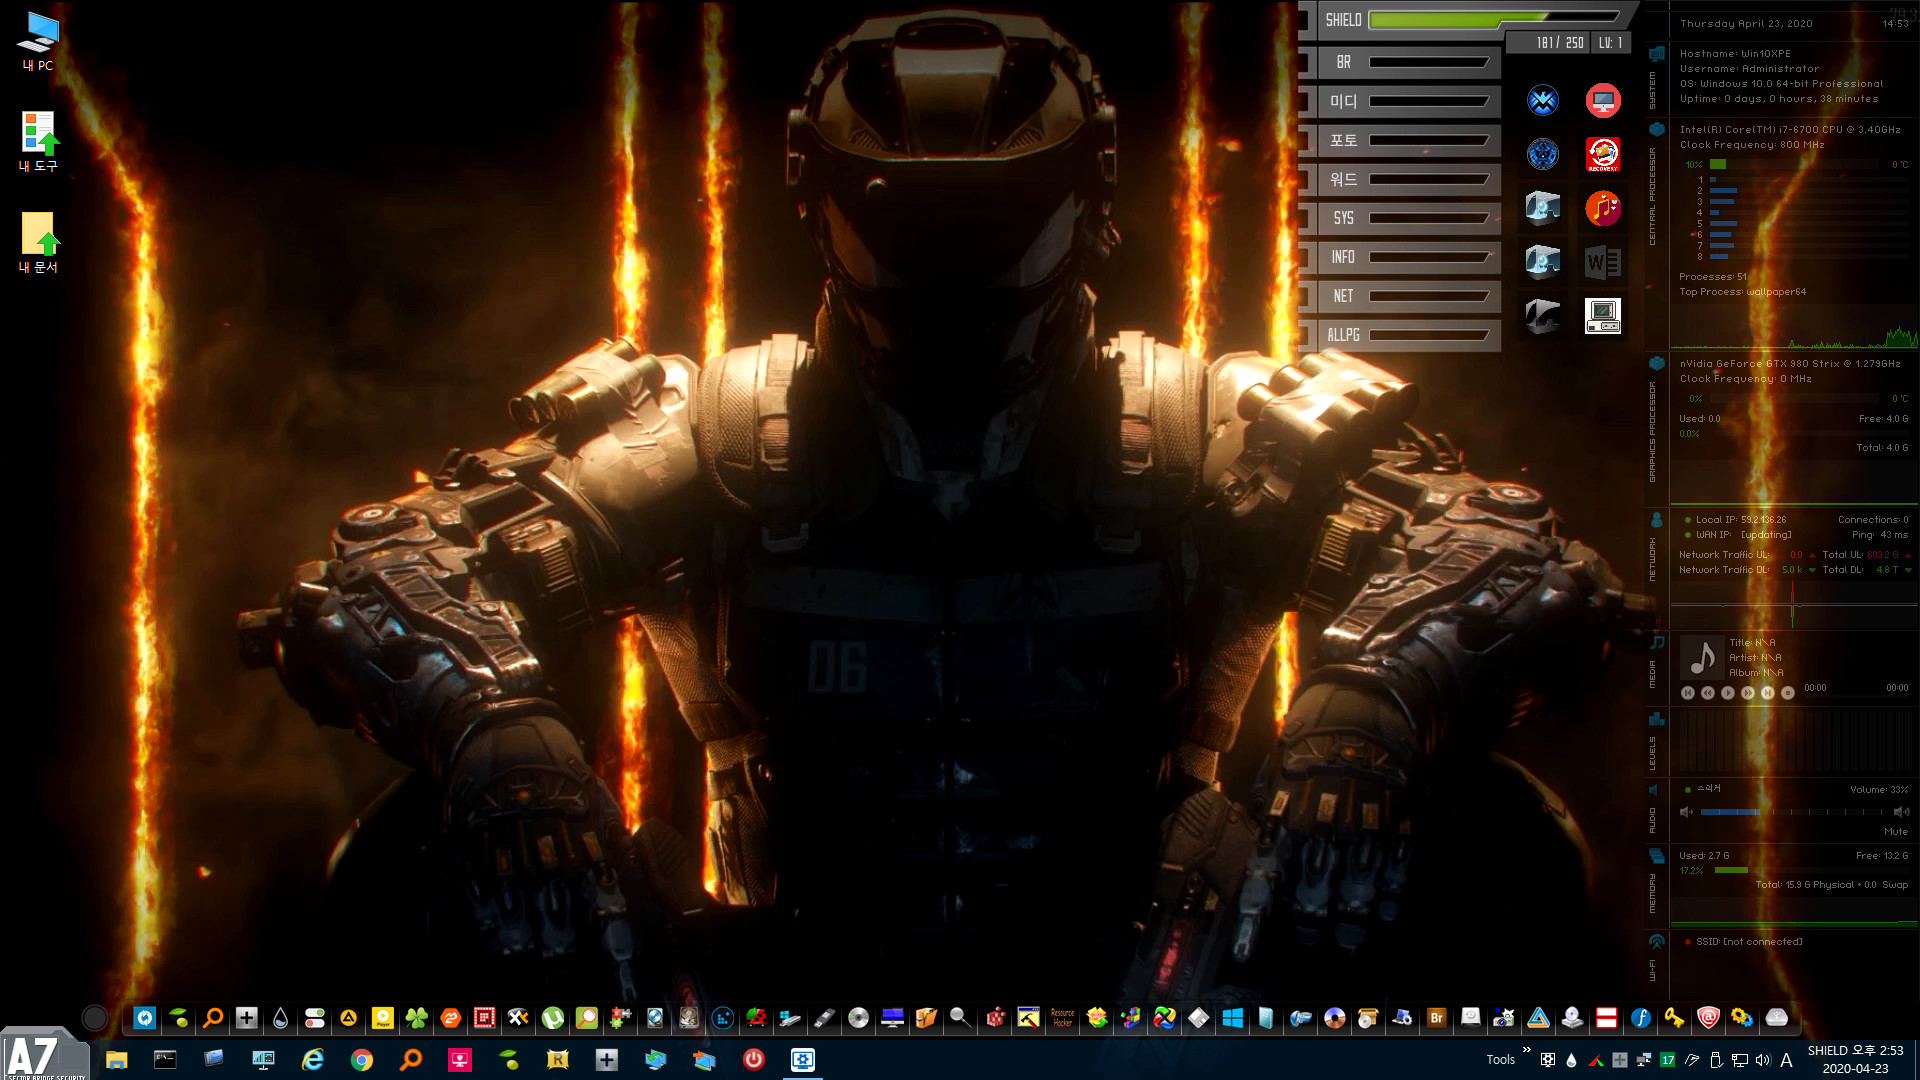Launch the golden key icon in dock
Screen dimensions: 1920x1080
(1674, 1018)
